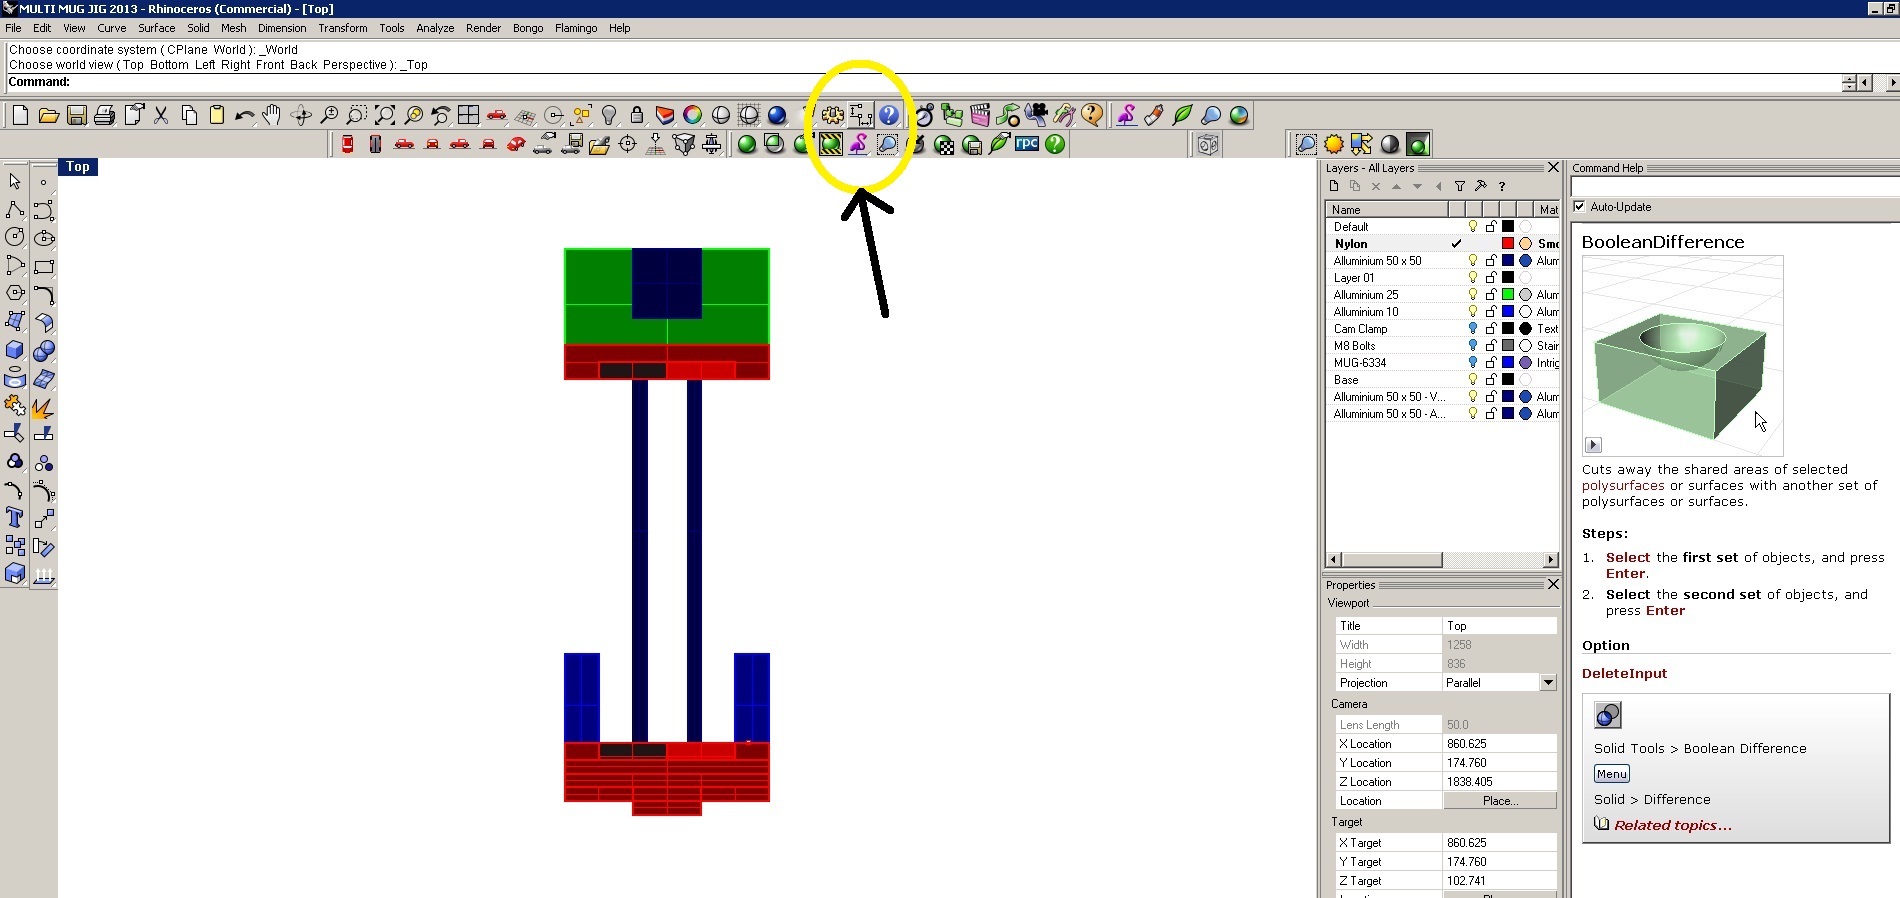Image resolution: width=1900 pixels, height=898 pixels.
Task: Toggle visibility bulb of M8 Bolts layer
Action: point(1473,346)
